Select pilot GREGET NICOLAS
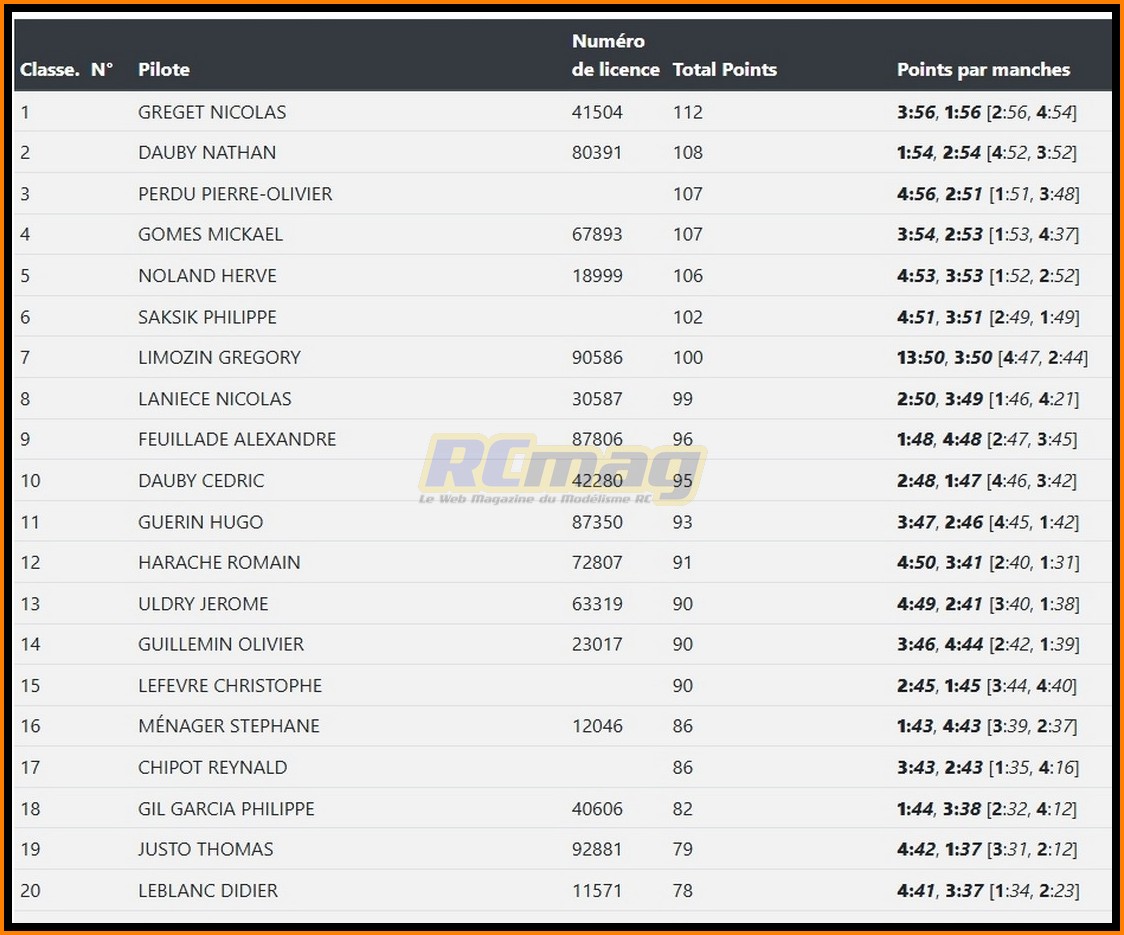This screenshot has width=1124, height=935. click(x=212, y=112)
